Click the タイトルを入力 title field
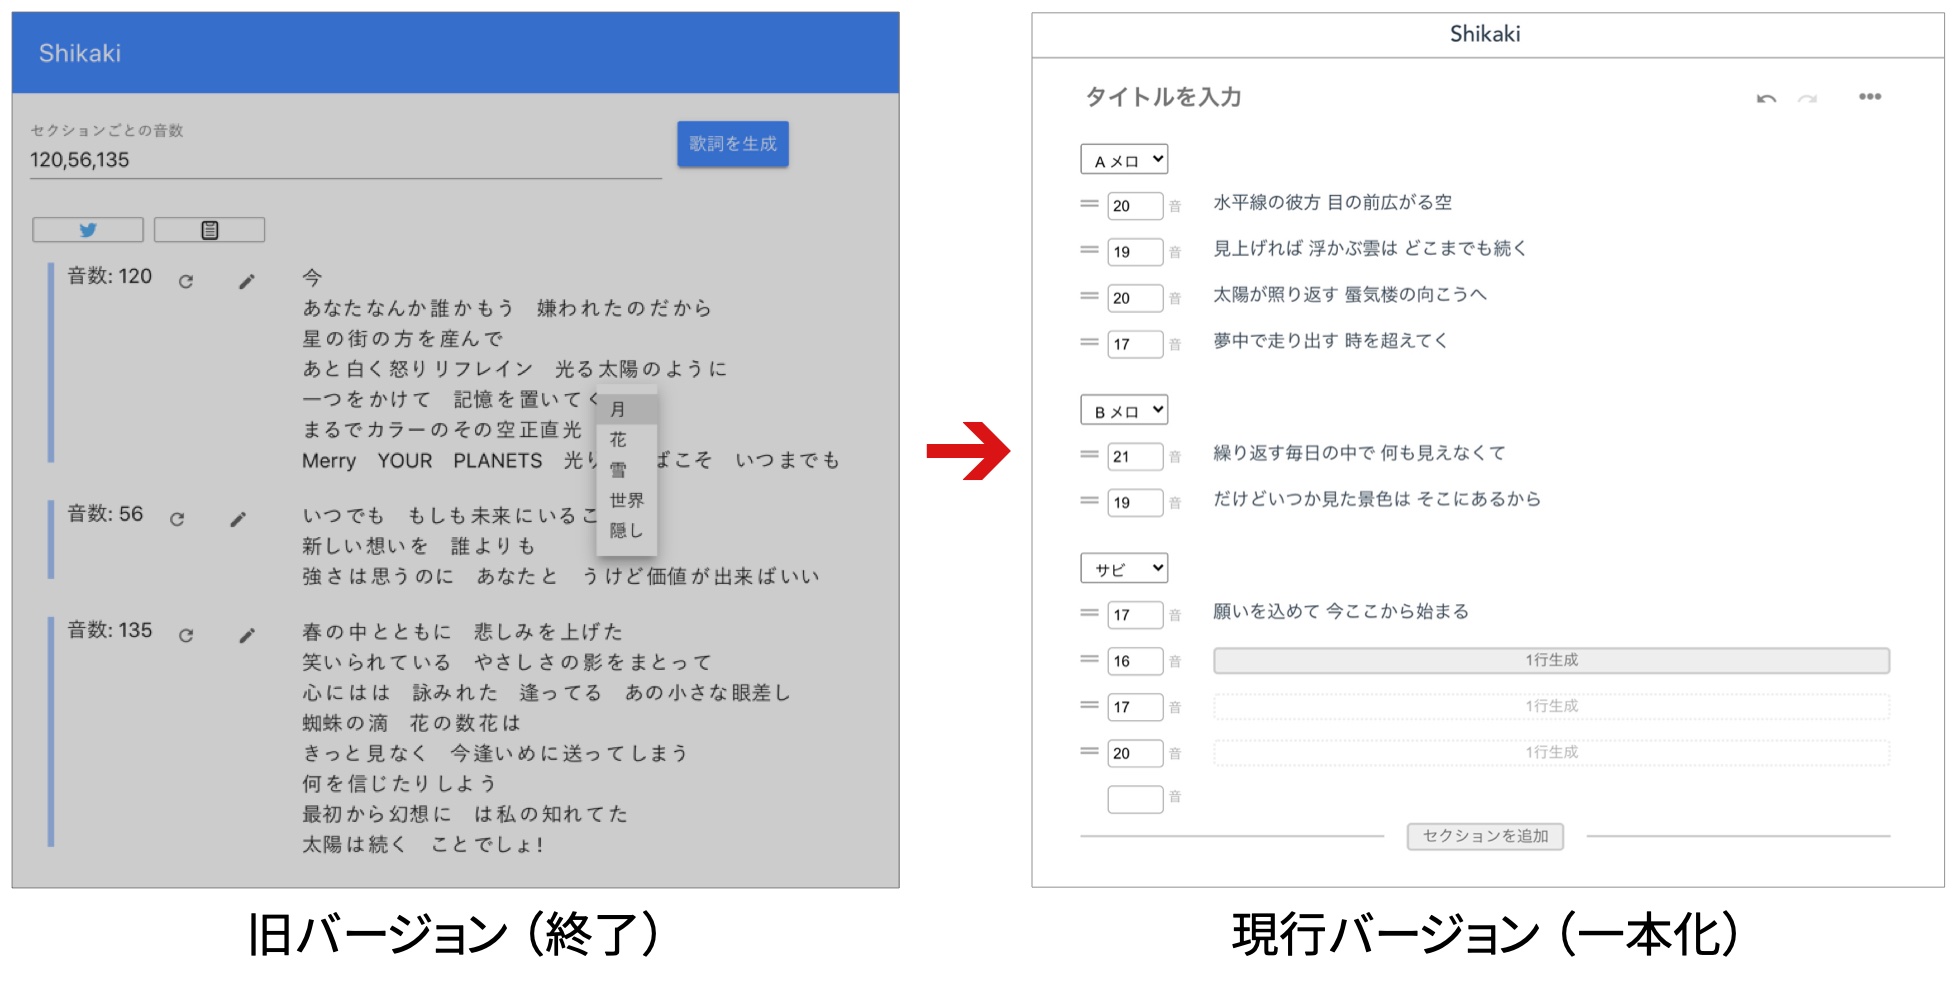 1164,97
